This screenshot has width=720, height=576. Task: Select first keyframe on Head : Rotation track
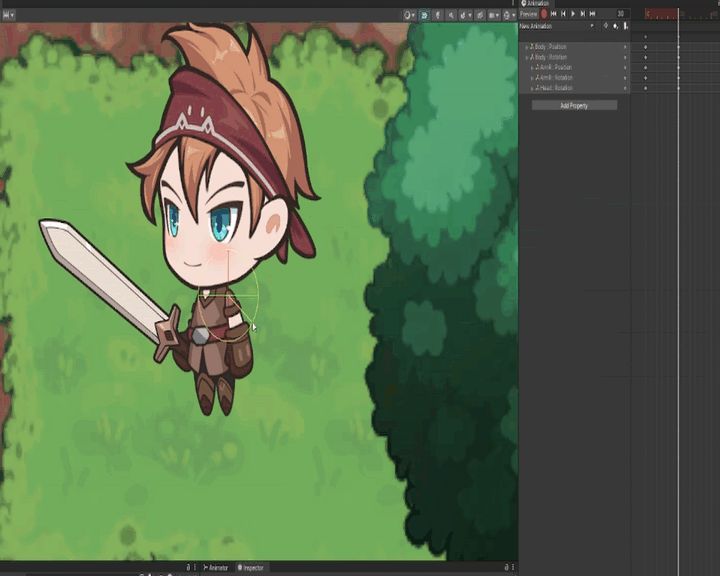646,88
